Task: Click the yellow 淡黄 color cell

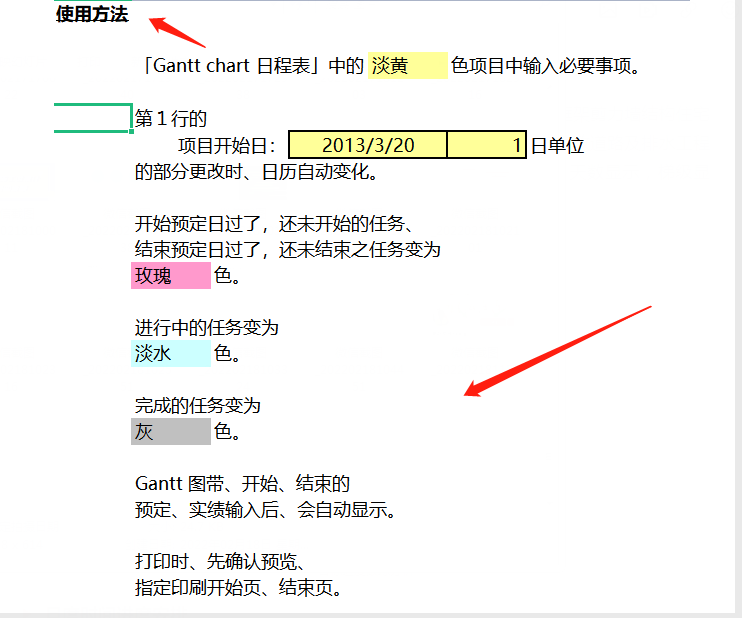Action: coord(407,65)
